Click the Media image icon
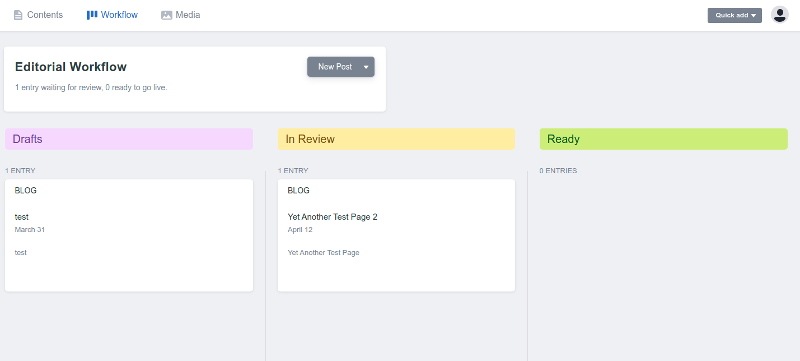The height and width of the screenshot is (361, 800). click(166, 15)
